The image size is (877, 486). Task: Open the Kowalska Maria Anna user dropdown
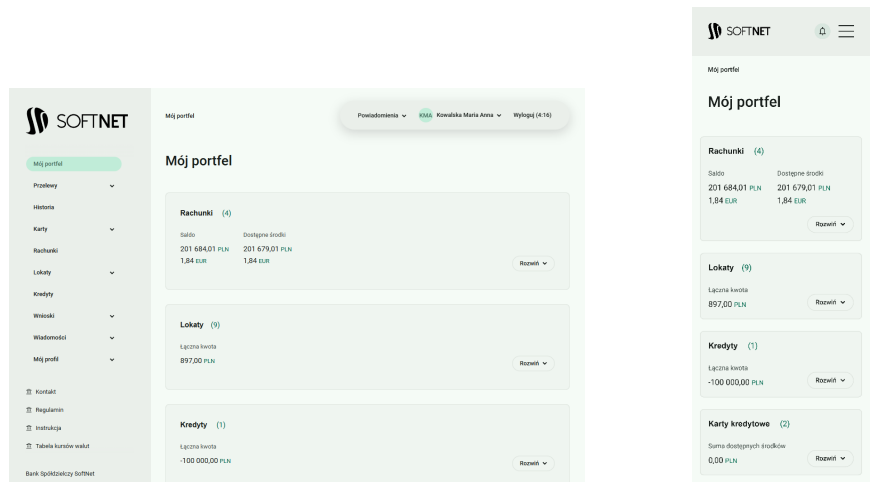tap(468, 115)
